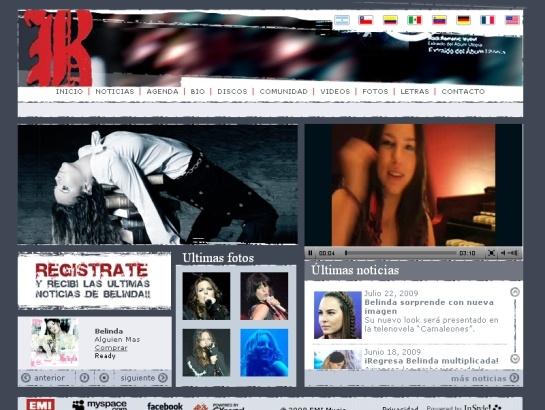Select the Argentina flag icon
Screen dimensions: 545x410
(x=342, y=20)
